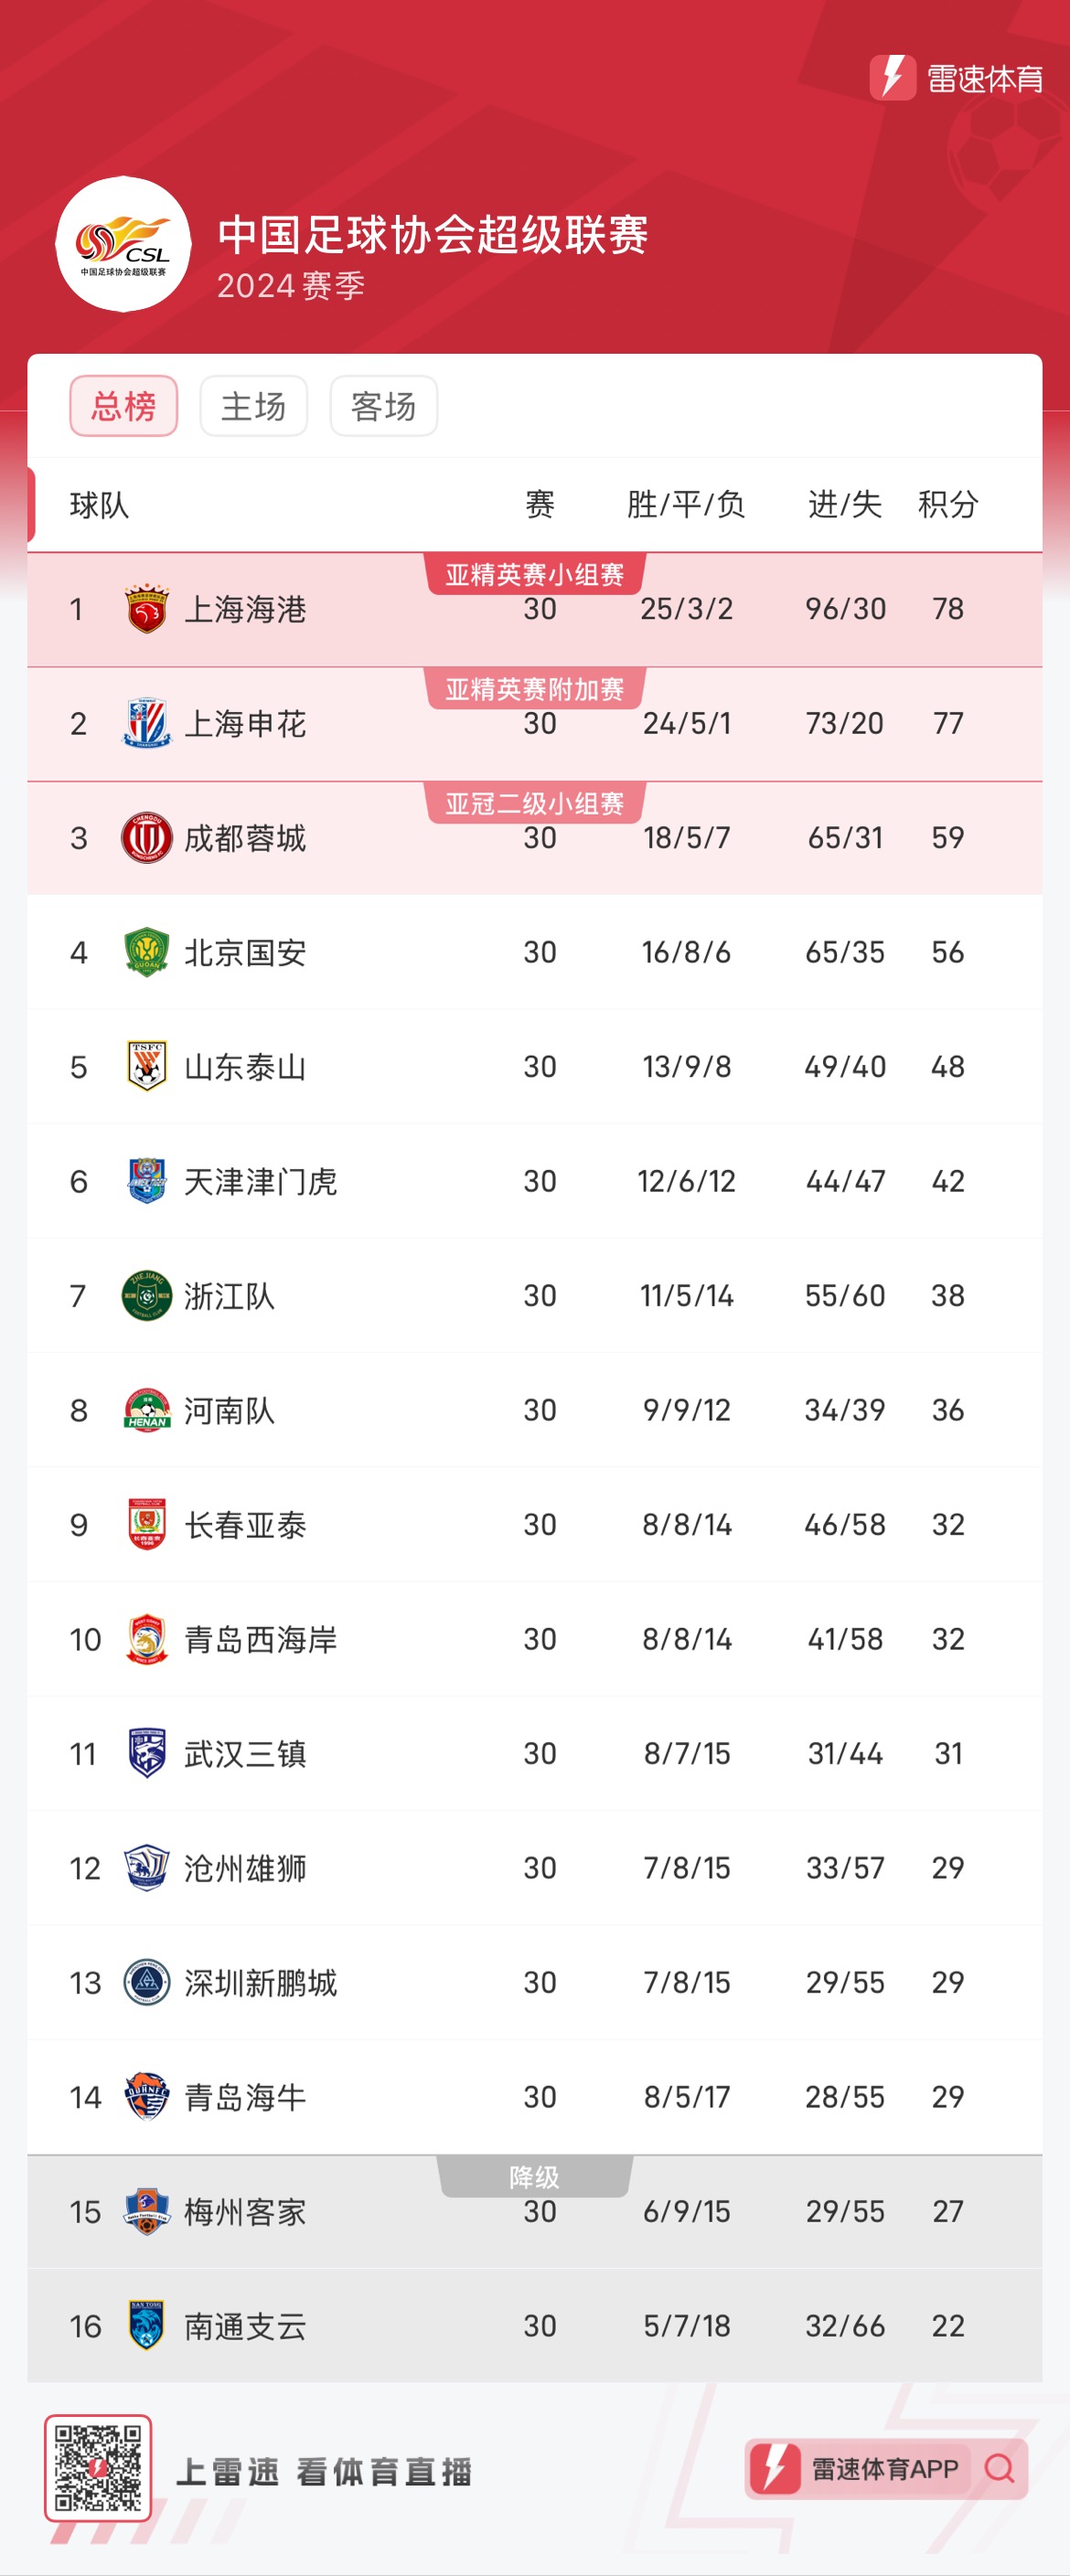Screen dimensions: 1070x2576
Task: Select the 总榜 overall standings tab
Action: (124, 406)
